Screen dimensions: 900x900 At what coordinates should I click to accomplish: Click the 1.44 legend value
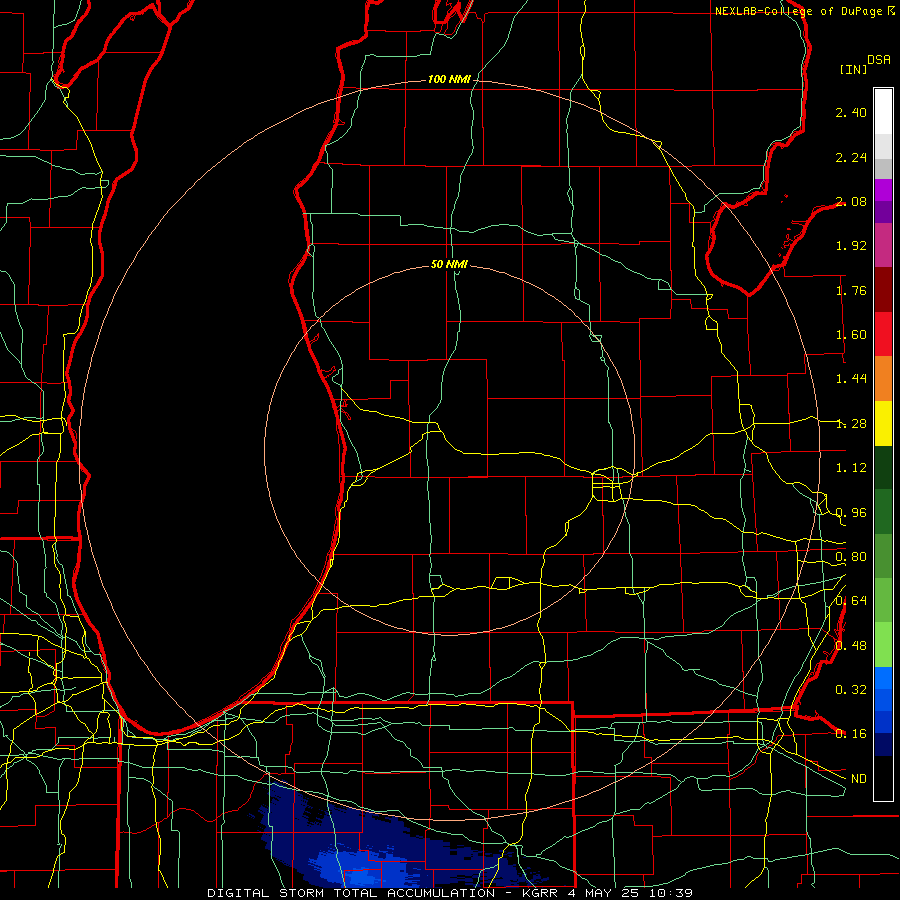[851, 379]
